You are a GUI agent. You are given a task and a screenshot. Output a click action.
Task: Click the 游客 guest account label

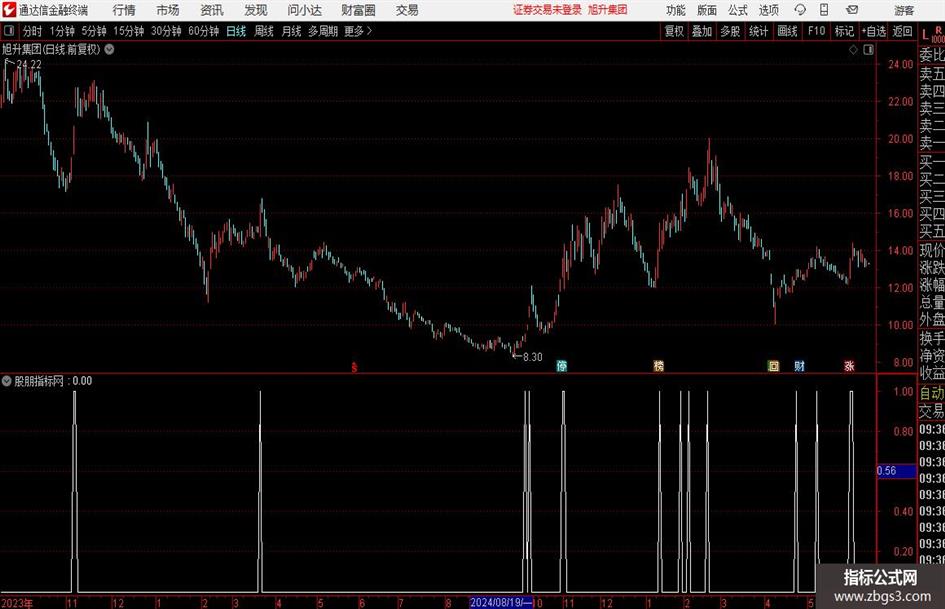pos(904,10)
